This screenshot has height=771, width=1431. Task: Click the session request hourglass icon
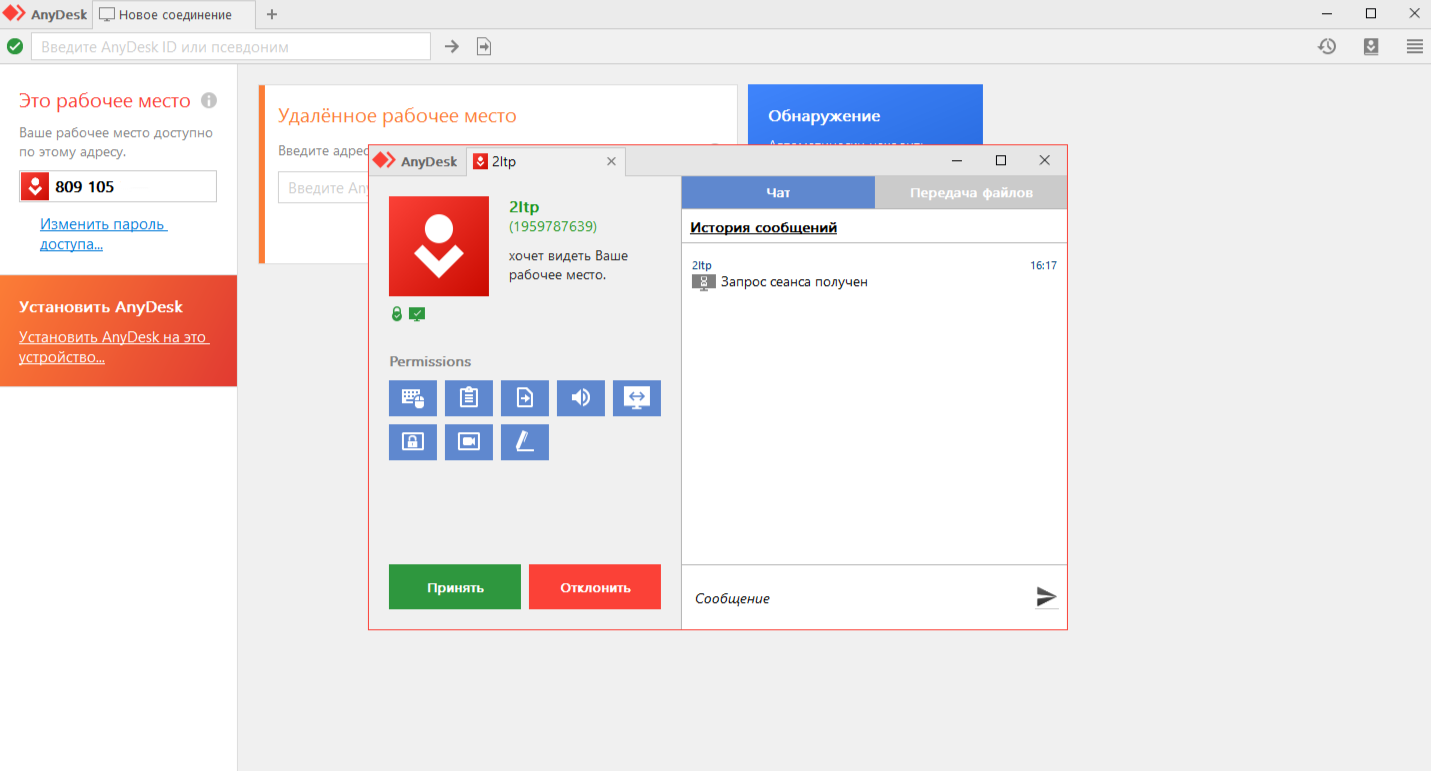pos(704,282)
